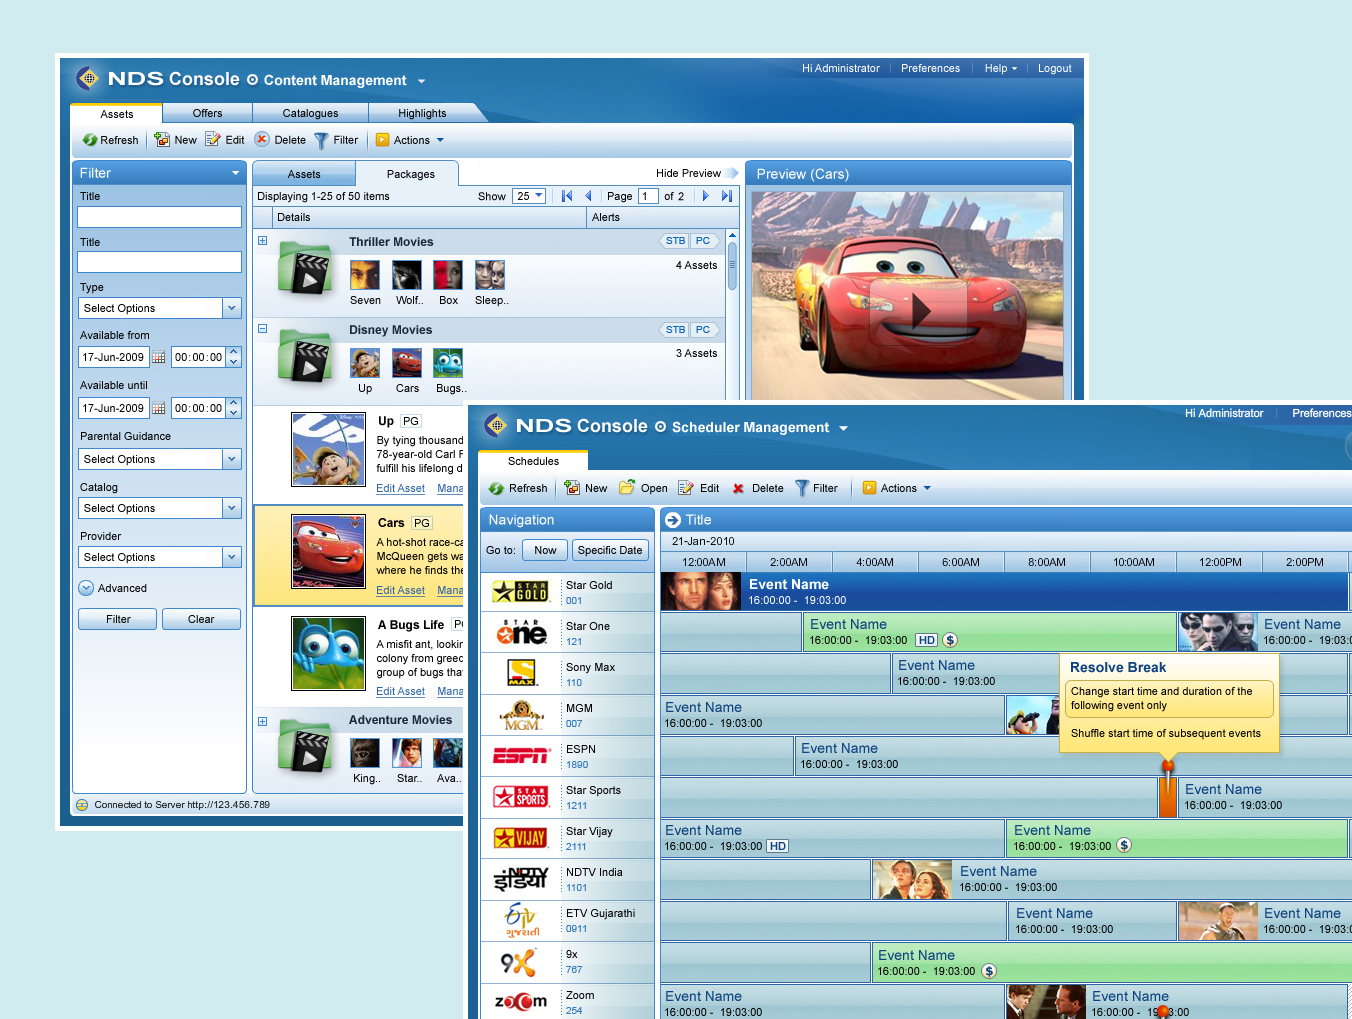Expand the Adventure Movies package
1352x1019 pixels.
pos(262,721)
